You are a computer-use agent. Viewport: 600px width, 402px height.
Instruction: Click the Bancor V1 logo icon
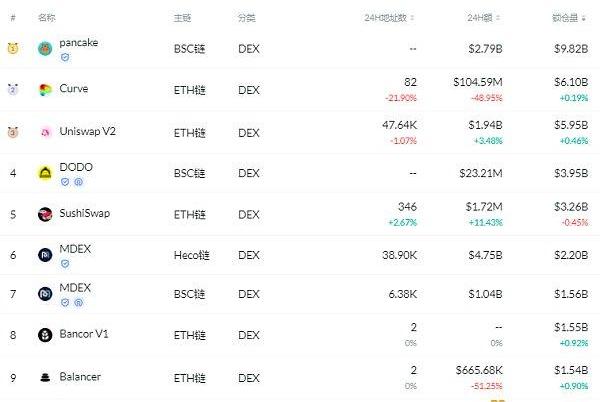coord(45,335)
